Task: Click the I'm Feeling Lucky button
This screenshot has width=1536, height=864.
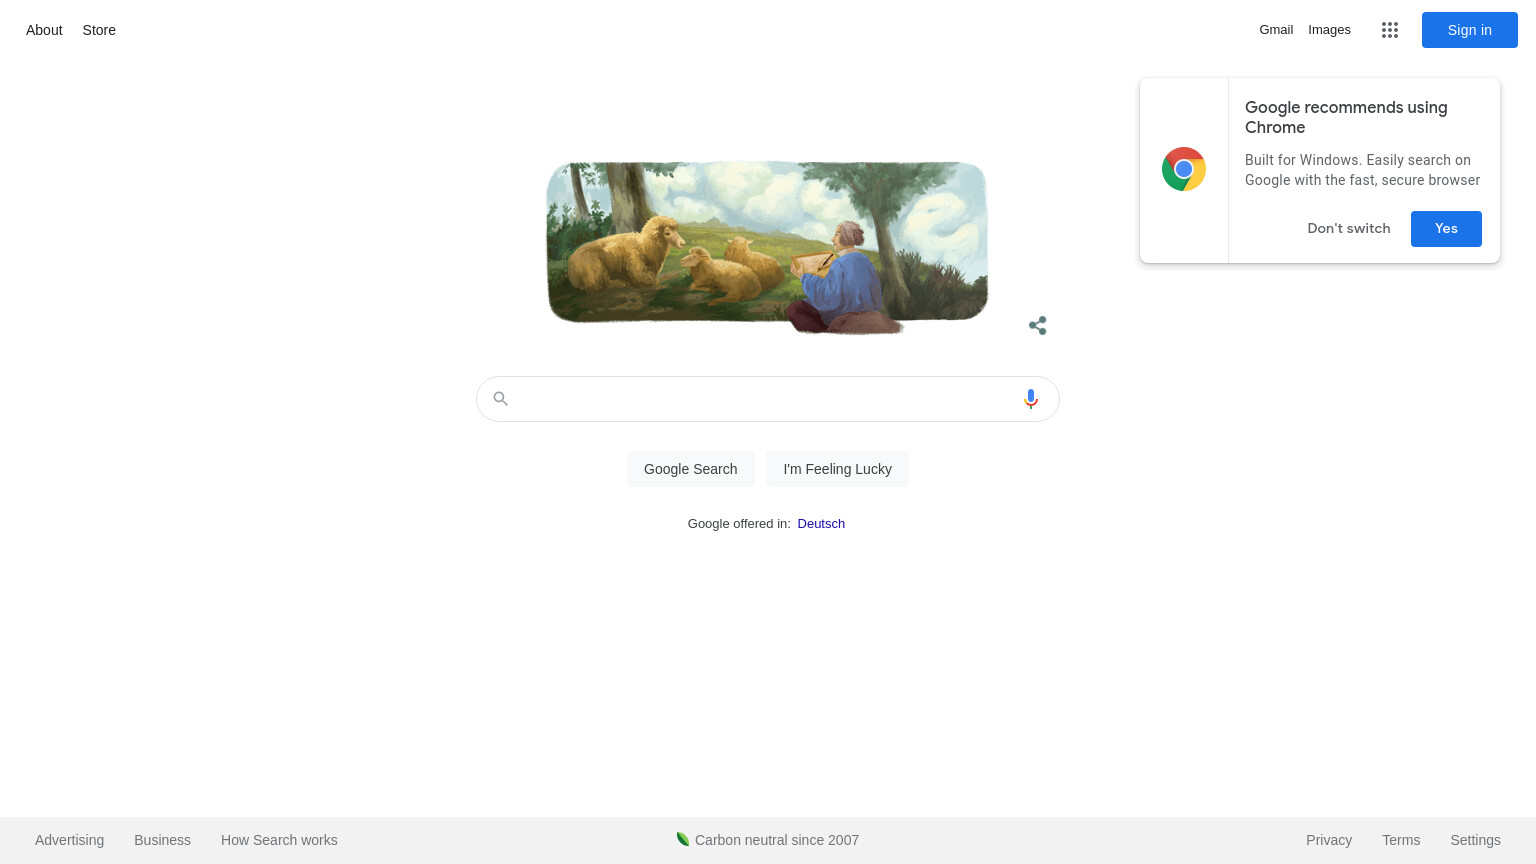Action: (x=837, y=469)
